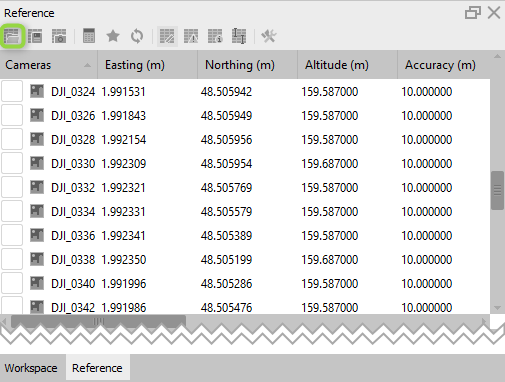Show View Estimated values icon
Screen dimensions: 505x382
[215, 36]
